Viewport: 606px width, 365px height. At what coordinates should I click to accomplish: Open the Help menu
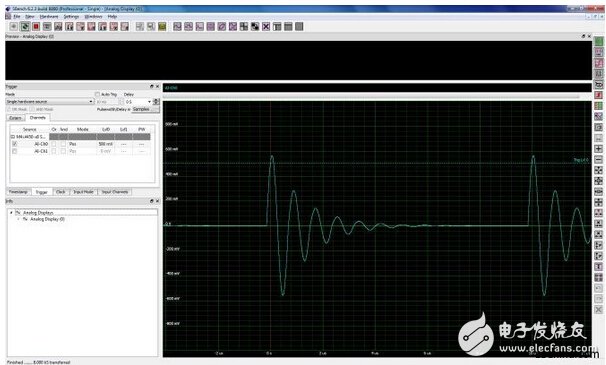[x=112, y=17]
